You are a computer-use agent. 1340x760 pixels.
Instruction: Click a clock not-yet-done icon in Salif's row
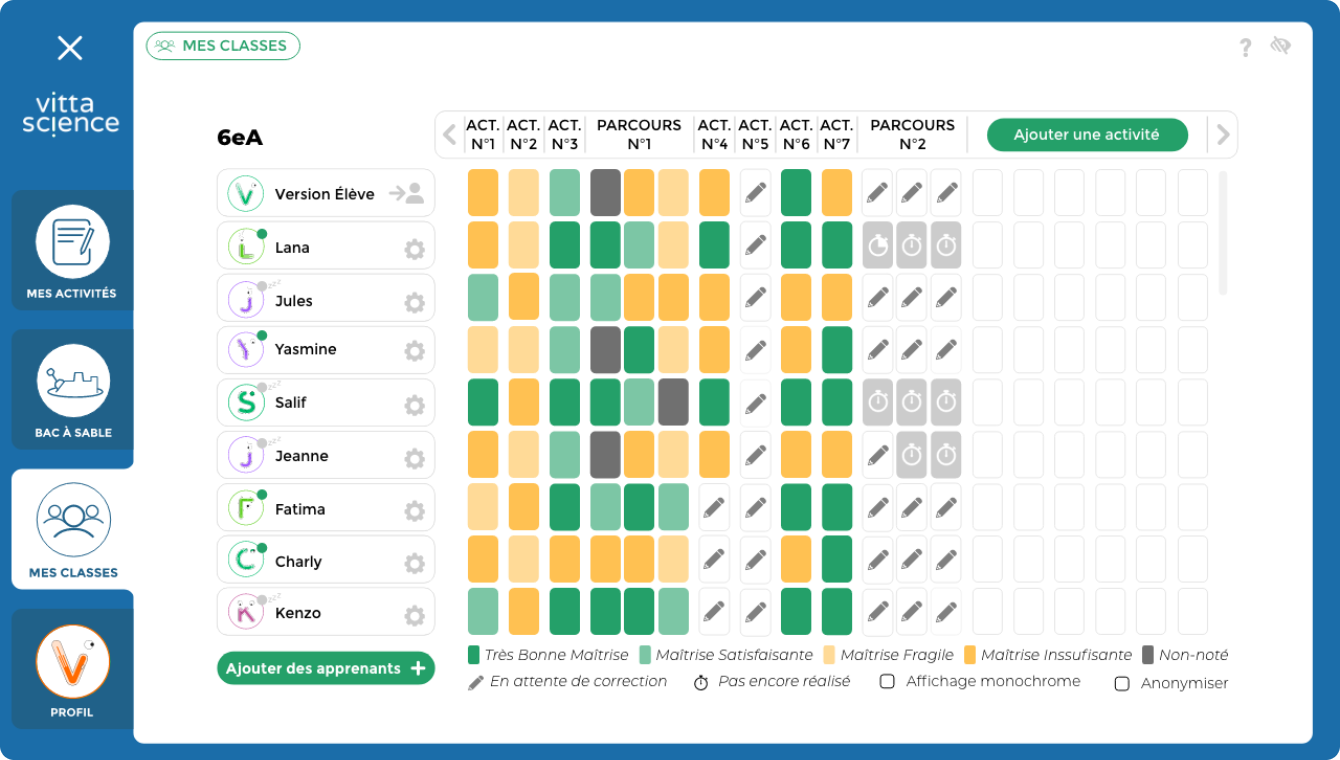coord(877,402)
